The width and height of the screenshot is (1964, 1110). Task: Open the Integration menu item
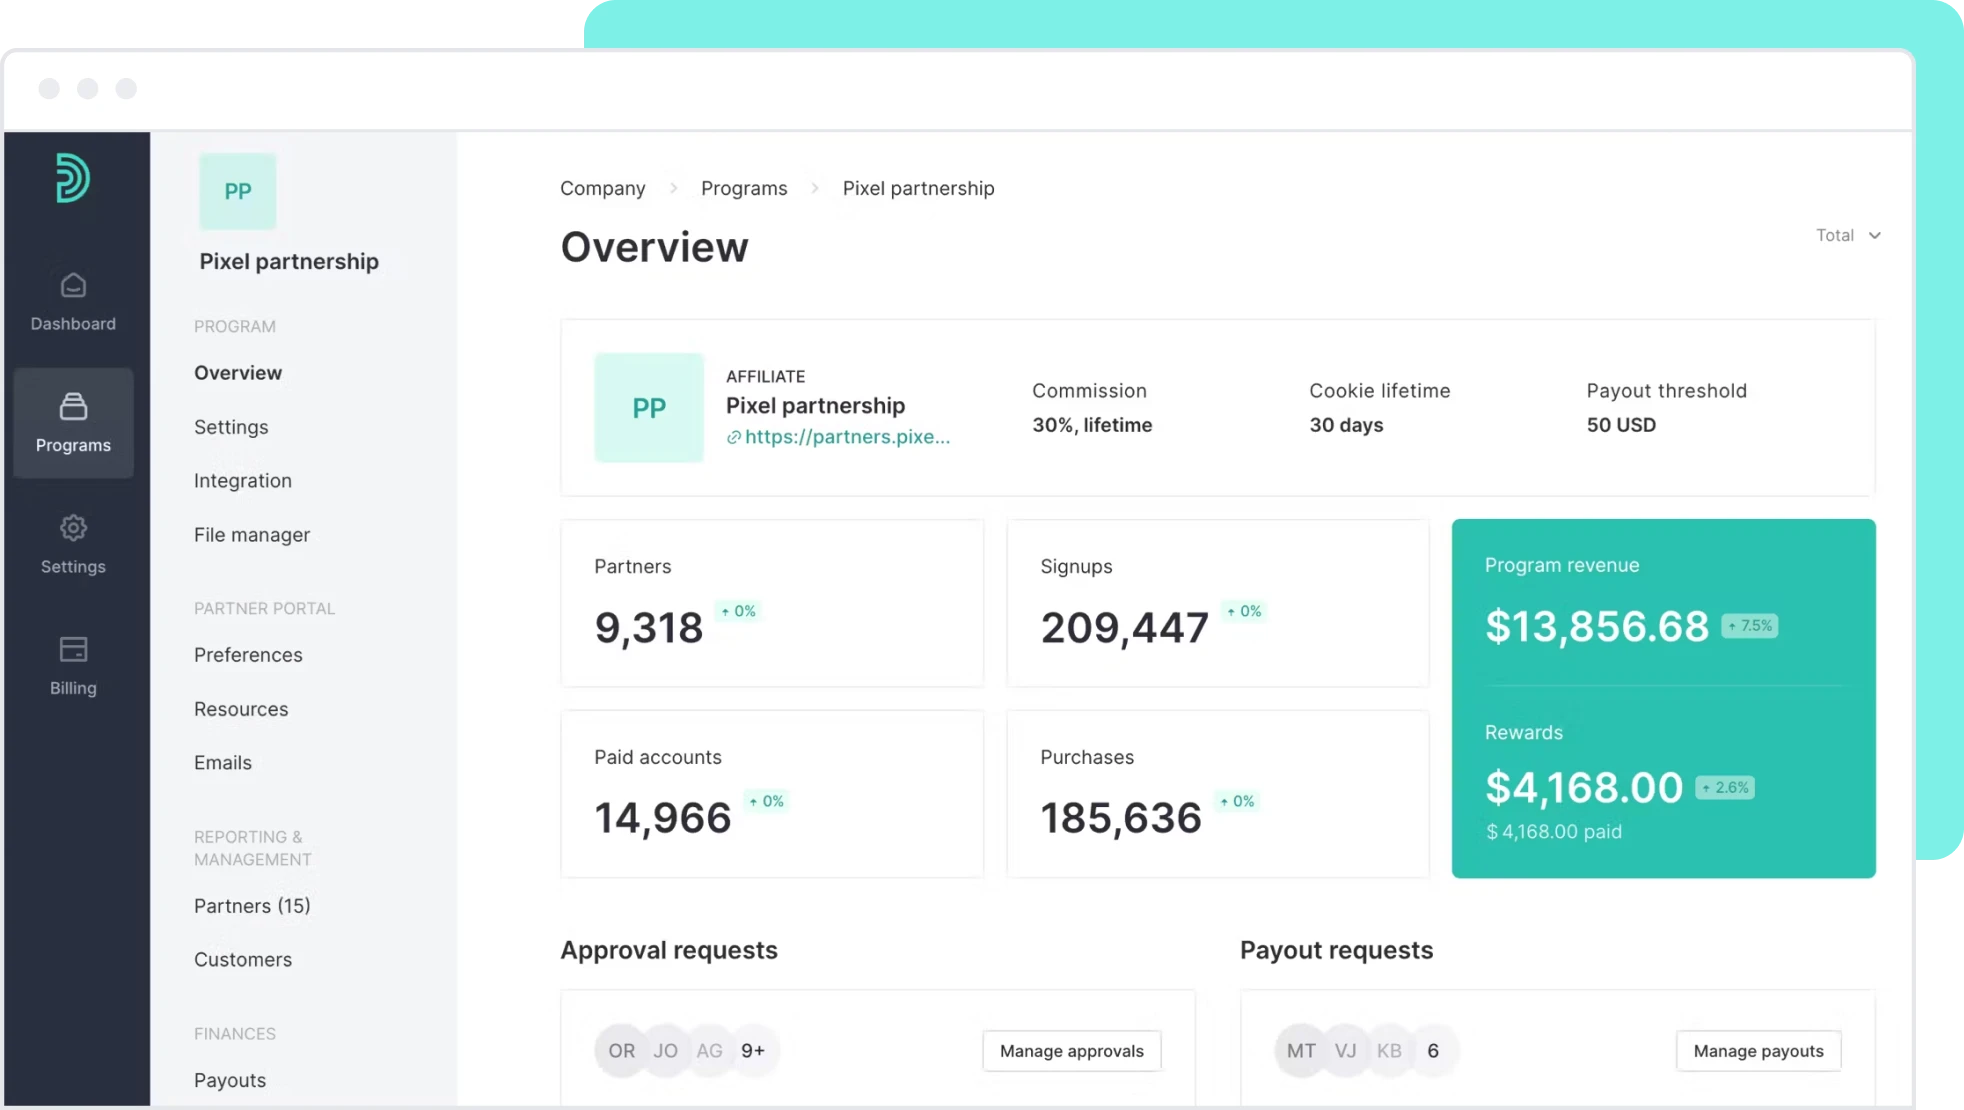pos(243,481)
